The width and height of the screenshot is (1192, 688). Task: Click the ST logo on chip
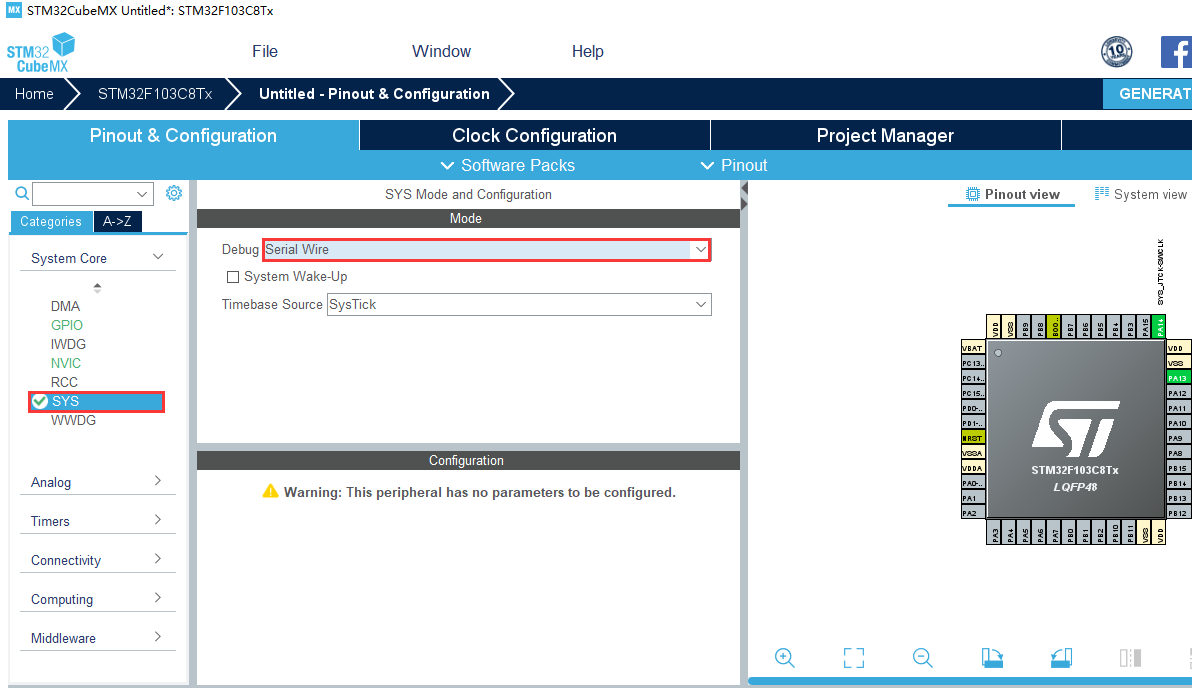[x=1075, y=428]
